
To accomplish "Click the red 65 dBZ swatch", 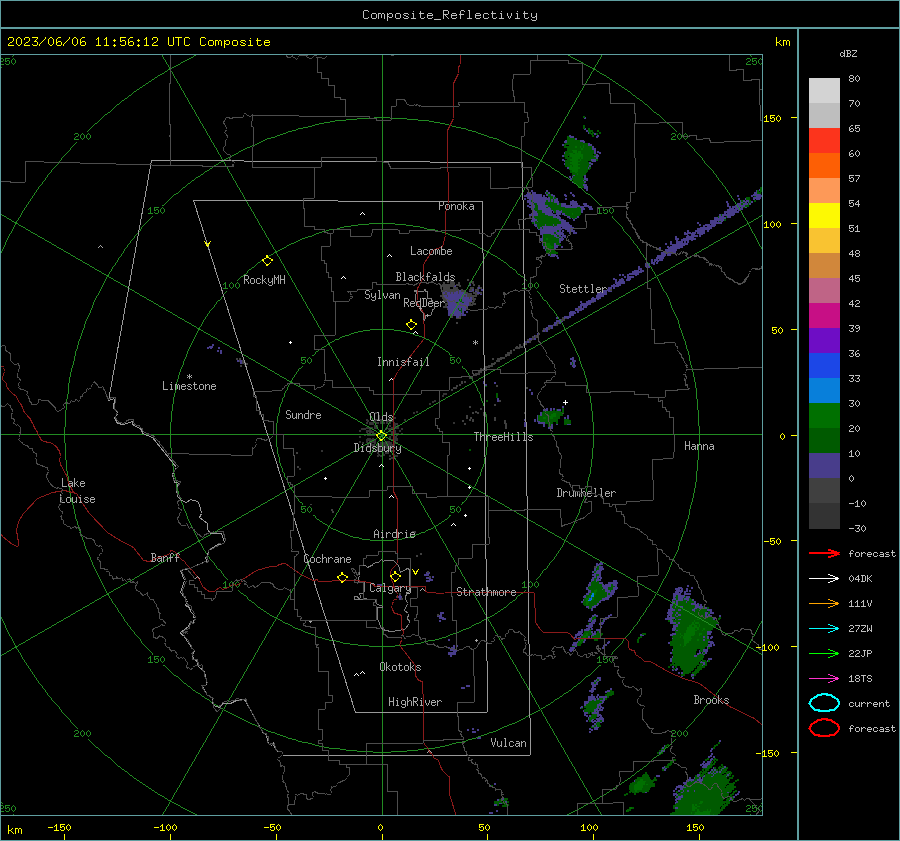I will point(824,141).
